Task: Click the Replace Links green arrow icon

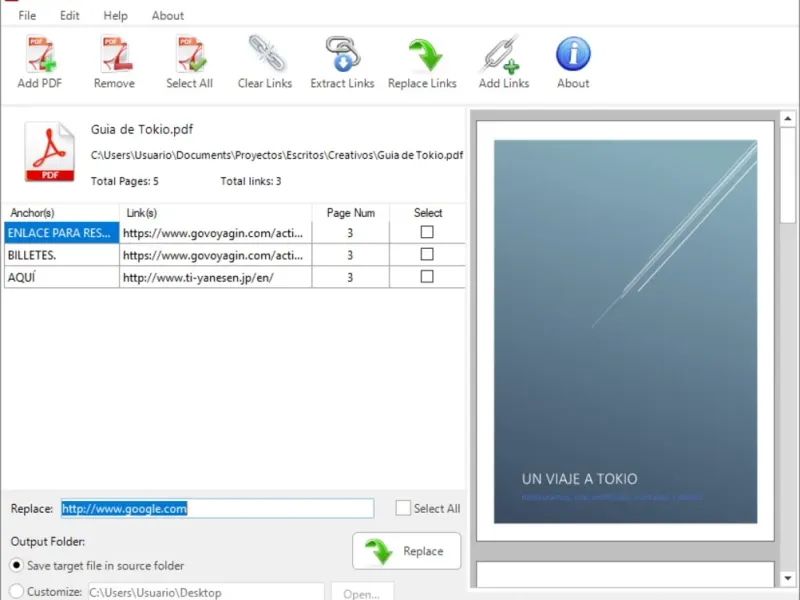Action: pyautogui.click(x=424, y=55)
